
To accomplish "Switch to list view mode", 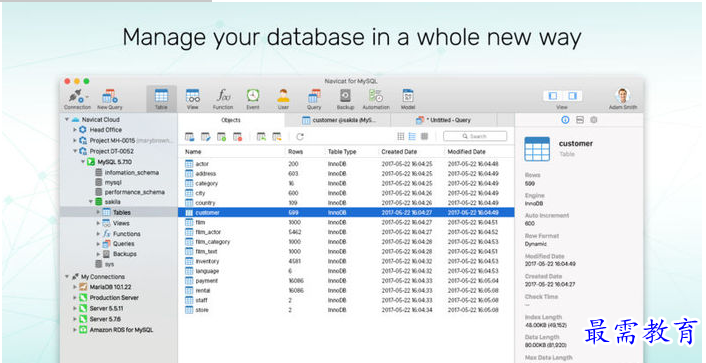I will coord(412,136).
